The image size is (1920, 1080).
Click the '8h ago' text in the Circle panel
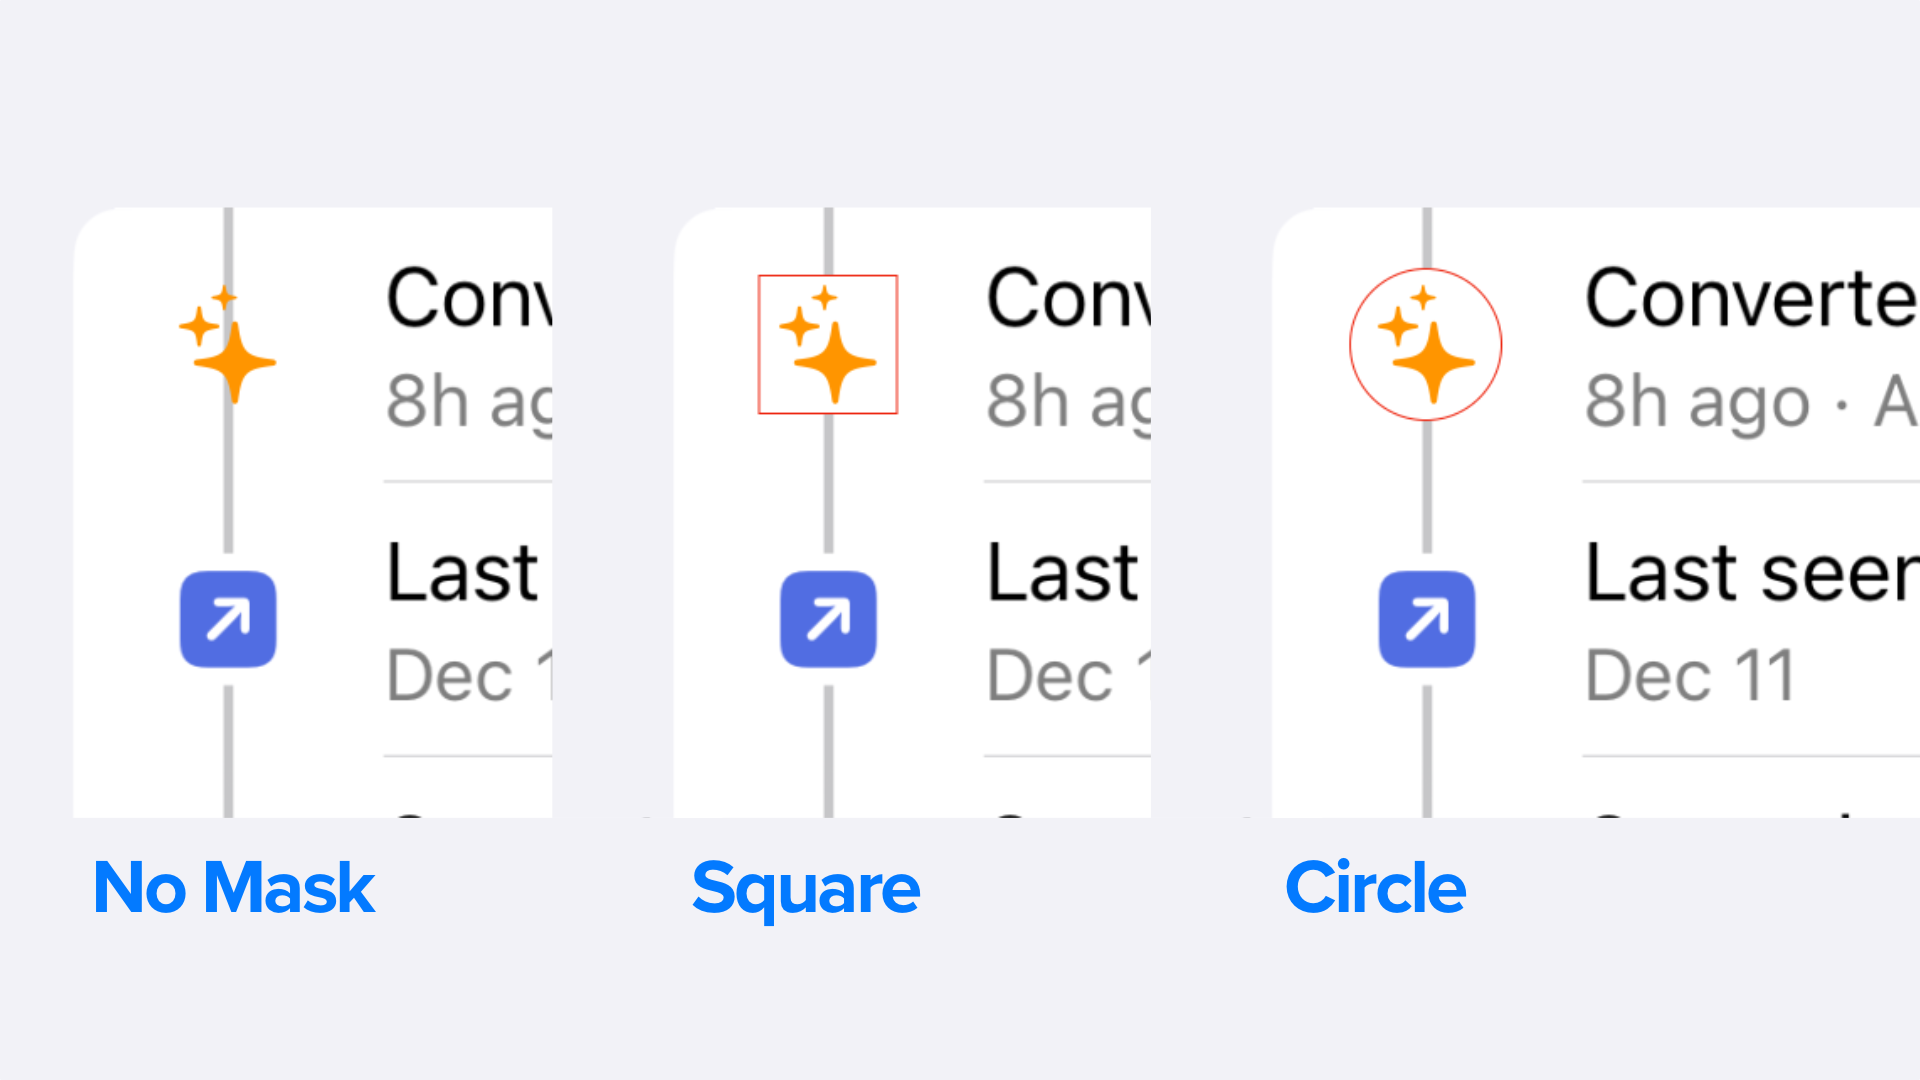point(1698,403)
